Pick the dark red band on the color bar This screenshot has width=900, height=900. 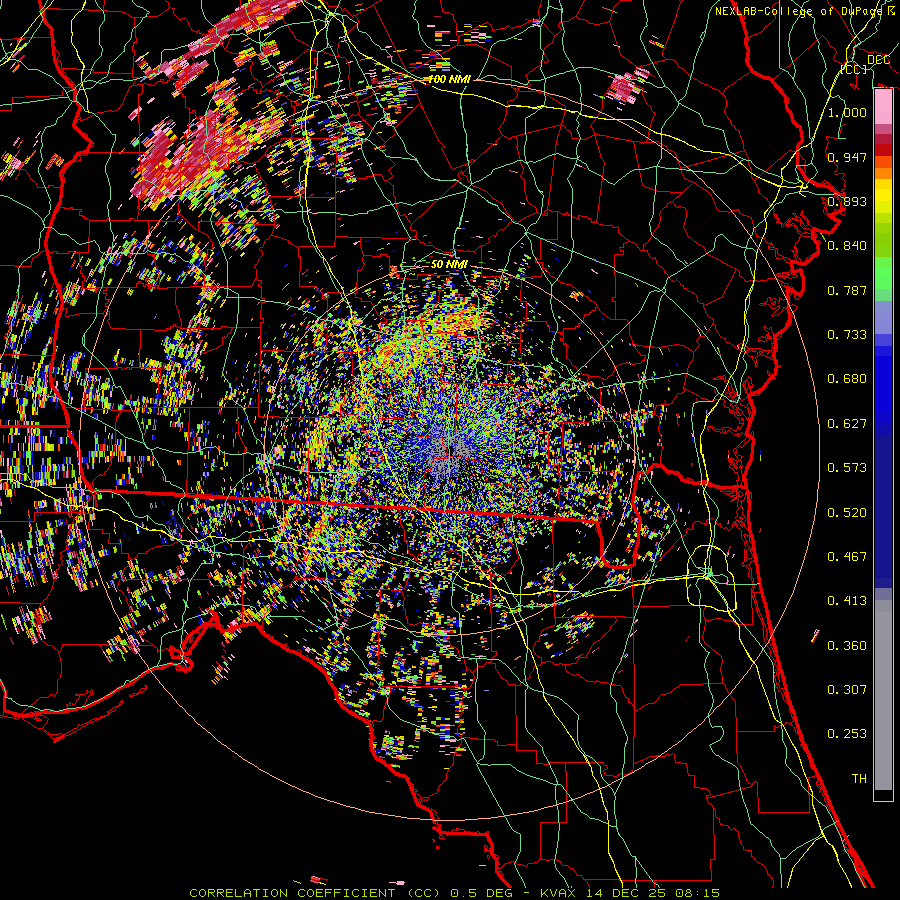pyautogui.click(x=883, y=150)
